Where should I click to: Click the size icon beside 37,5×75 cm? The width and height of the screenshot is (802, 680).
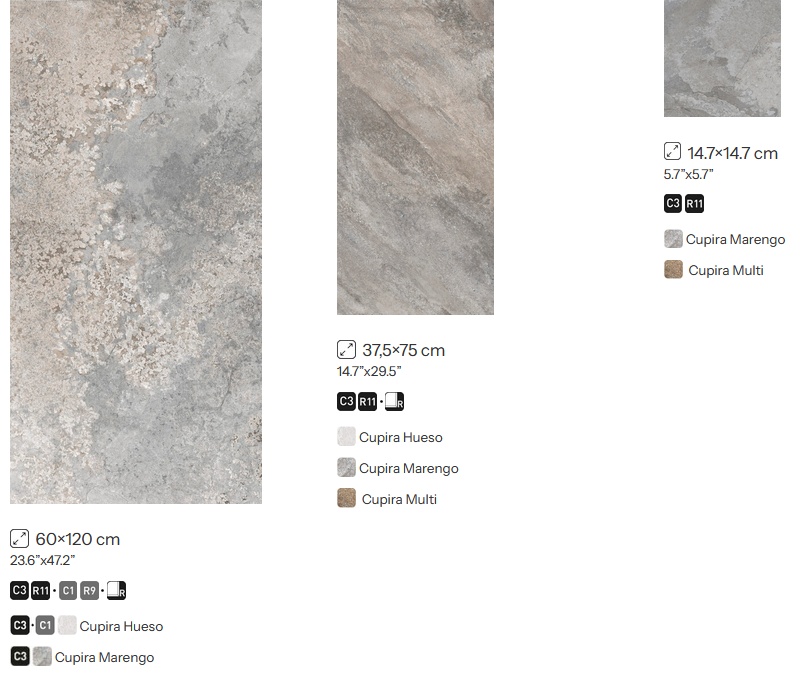pos(346,350)
